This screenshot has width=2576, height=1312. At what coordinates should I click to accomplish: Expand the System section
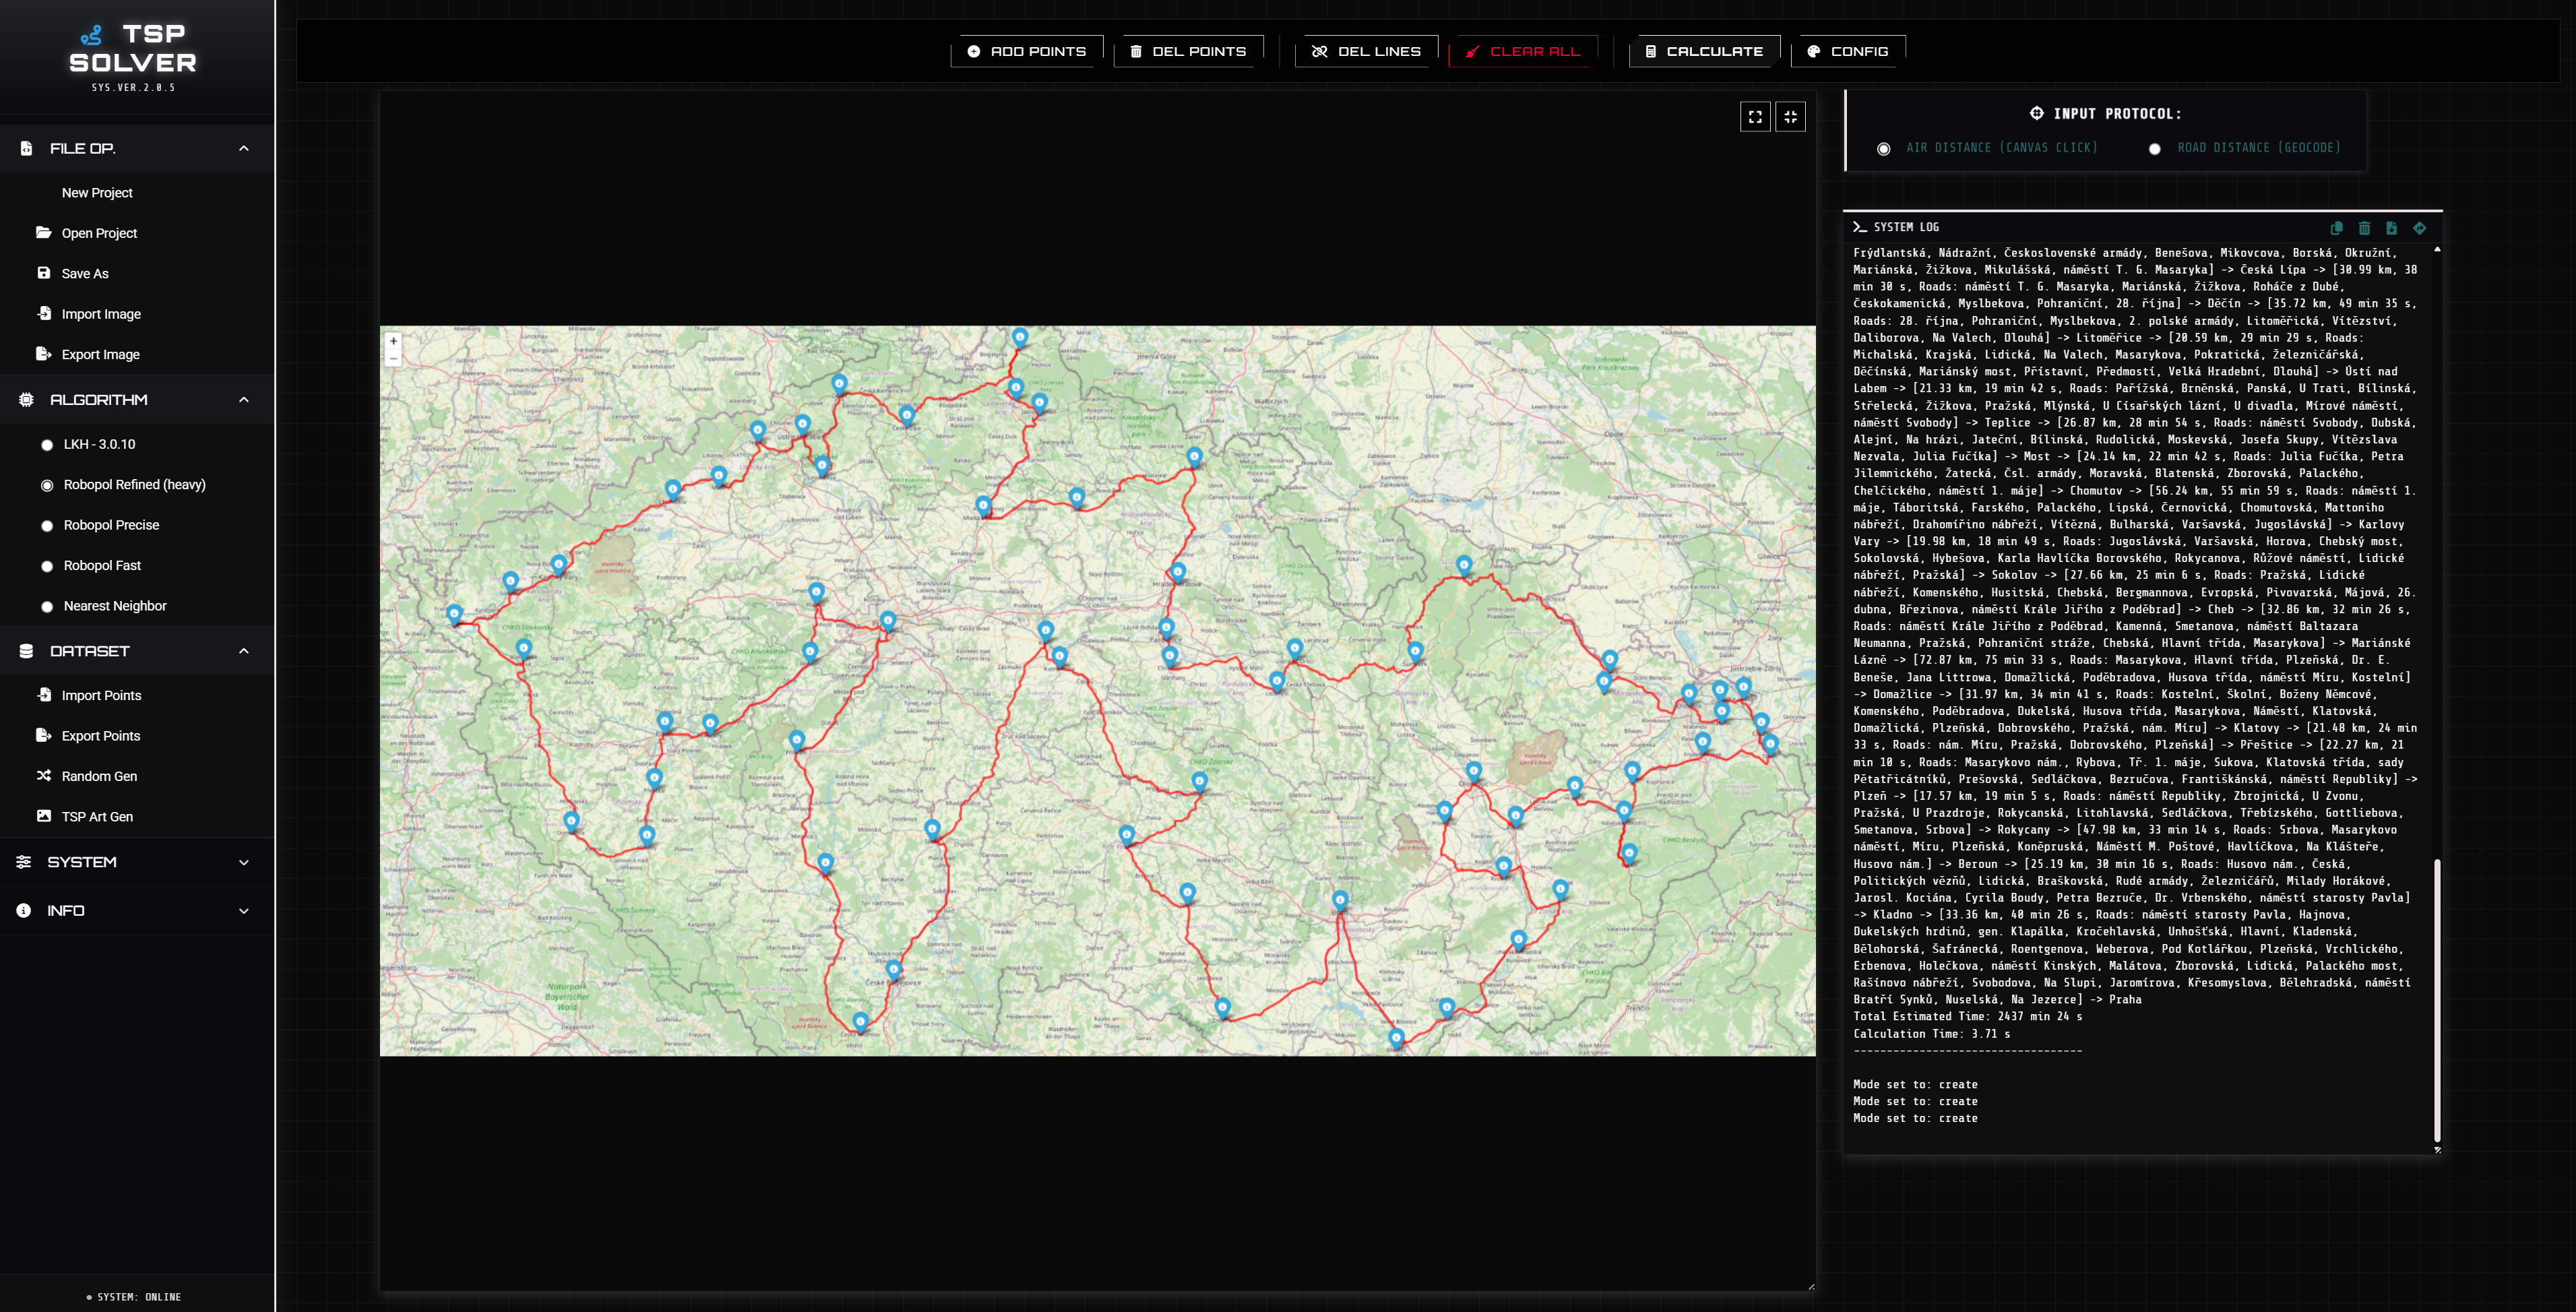point(243,862)
